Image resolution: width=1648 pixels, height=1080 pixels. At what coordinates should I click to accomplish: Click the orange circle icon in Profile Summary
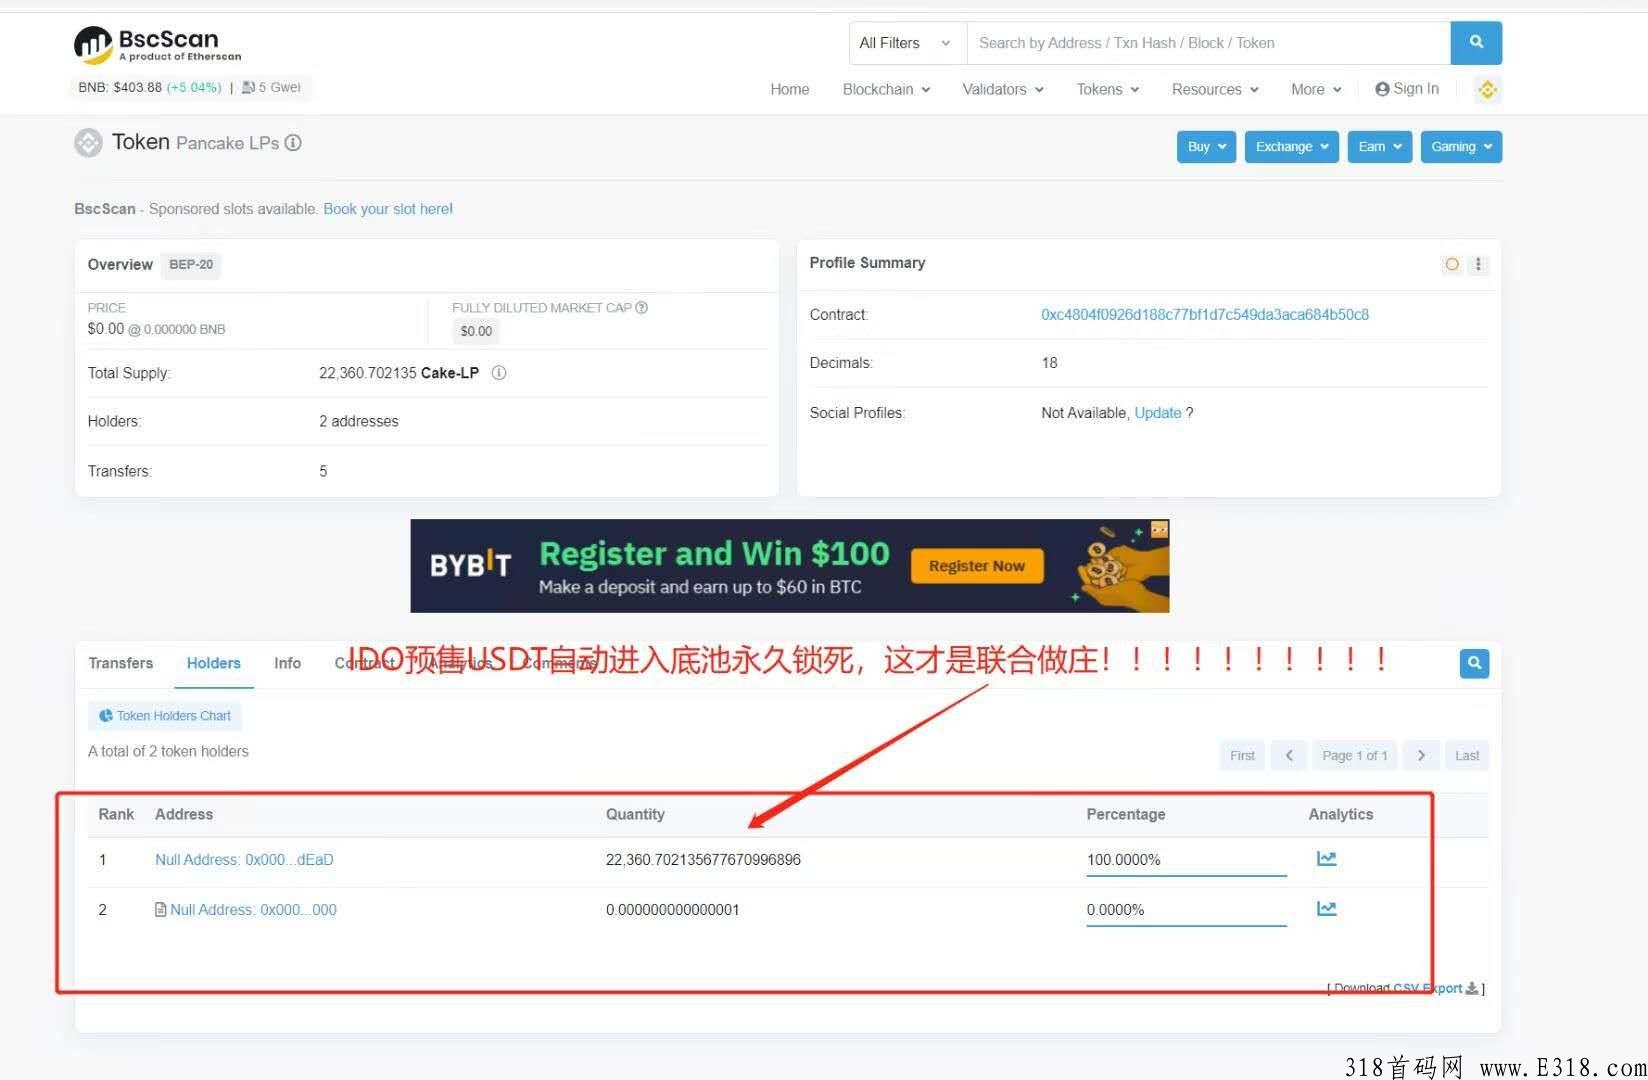click(1452, 264)
